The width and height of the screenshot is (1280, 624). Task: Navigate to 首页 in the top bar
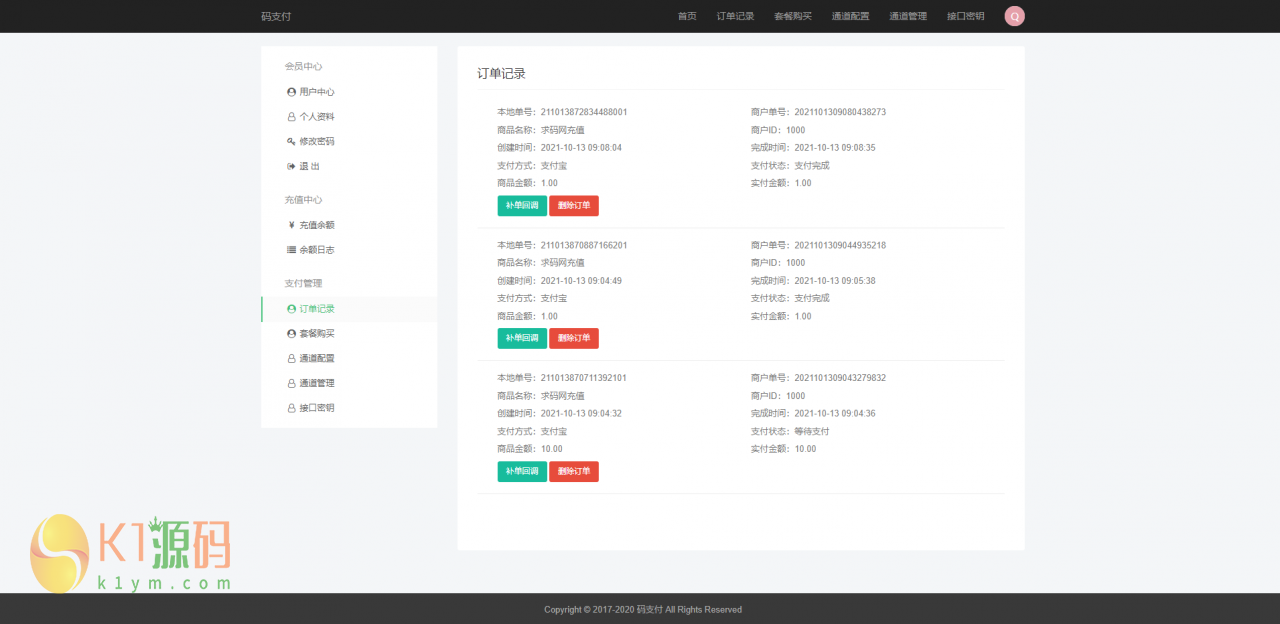point(687,16)
